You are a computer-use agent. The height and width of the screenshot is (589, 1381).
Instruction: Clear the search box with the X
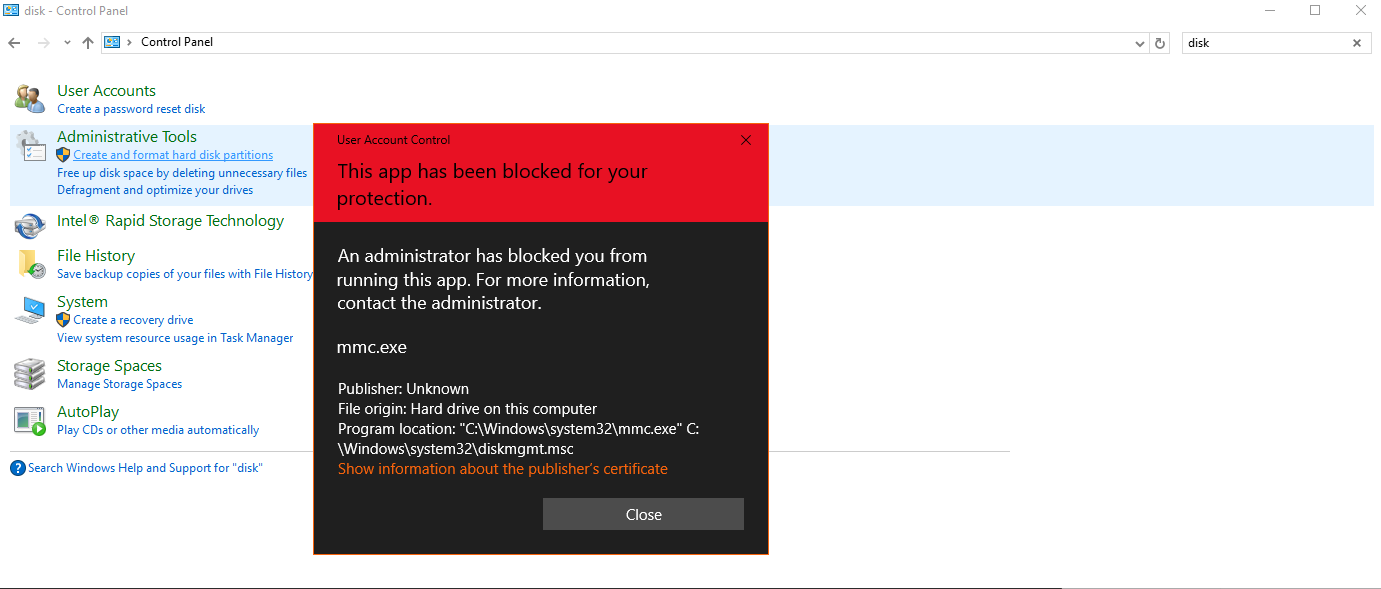1357,43
